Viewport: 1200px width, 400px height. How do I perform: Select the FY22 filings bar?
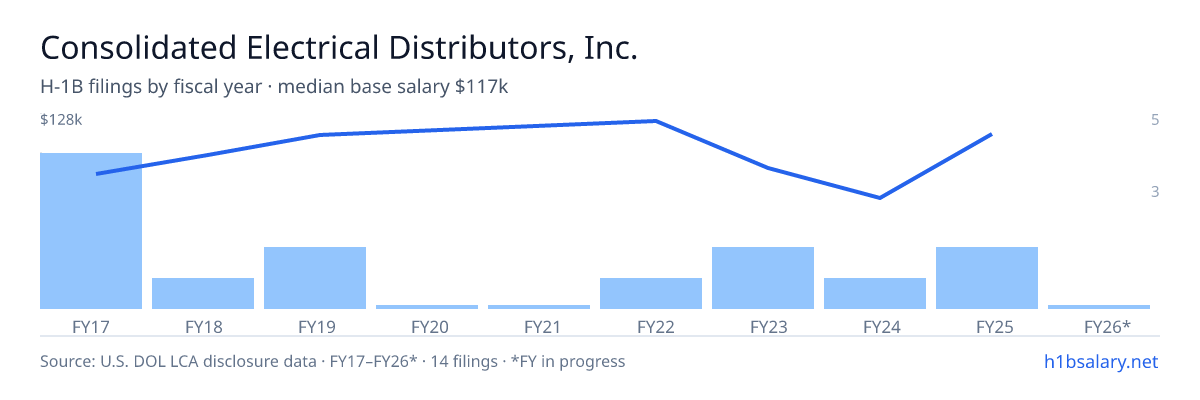(651, 293)
